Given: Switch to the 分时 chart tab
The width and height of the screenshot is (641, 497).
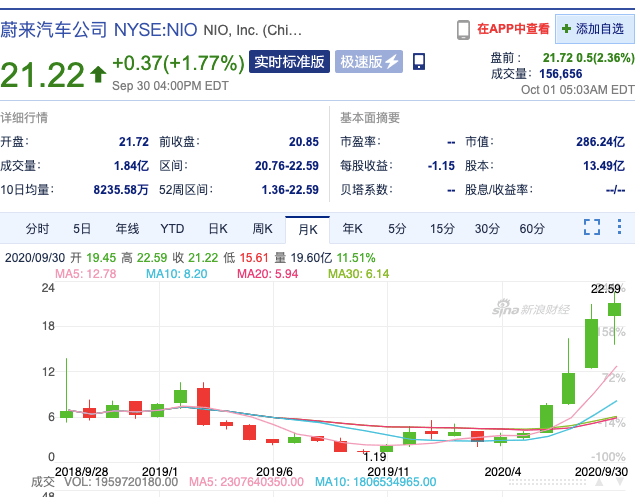Looking at the screenshot, I should point(37,228).
